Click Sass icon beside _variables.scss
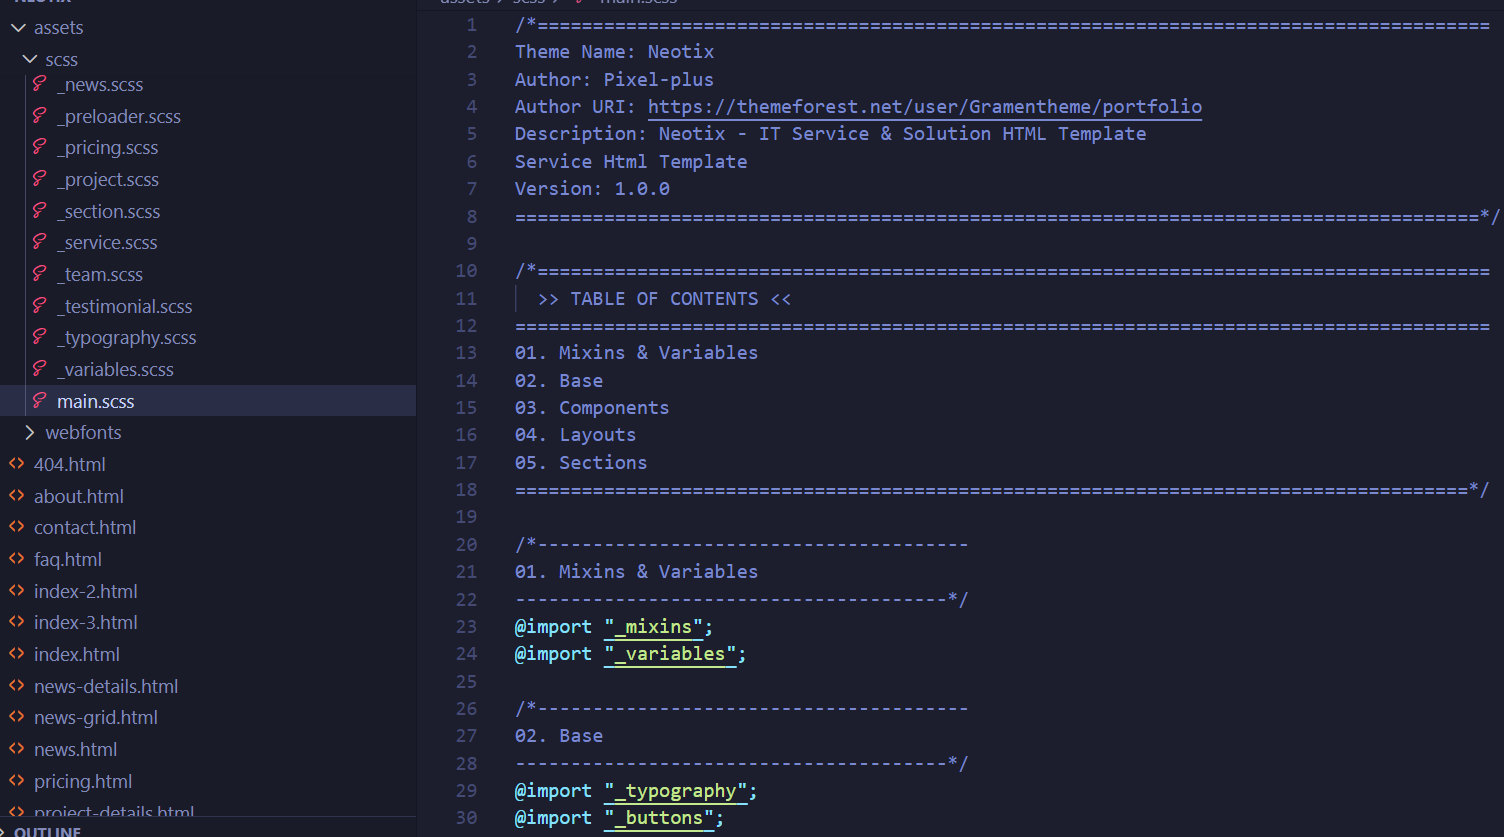 point(40,369)
